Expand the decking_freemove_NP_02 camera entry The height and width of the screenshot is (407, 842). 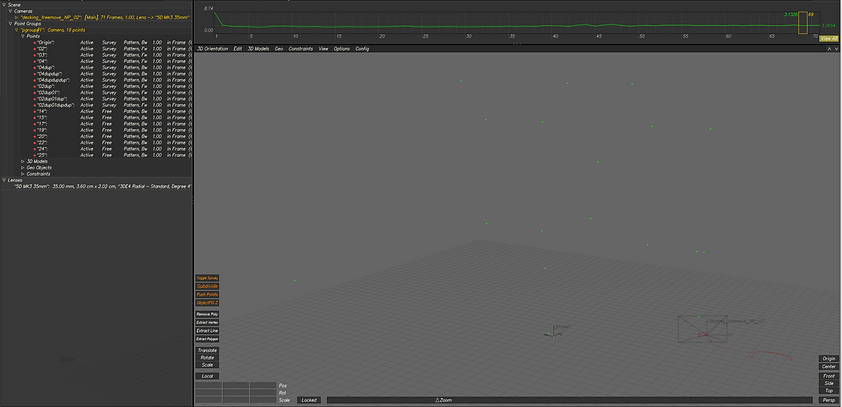click(x=17, y=17)
